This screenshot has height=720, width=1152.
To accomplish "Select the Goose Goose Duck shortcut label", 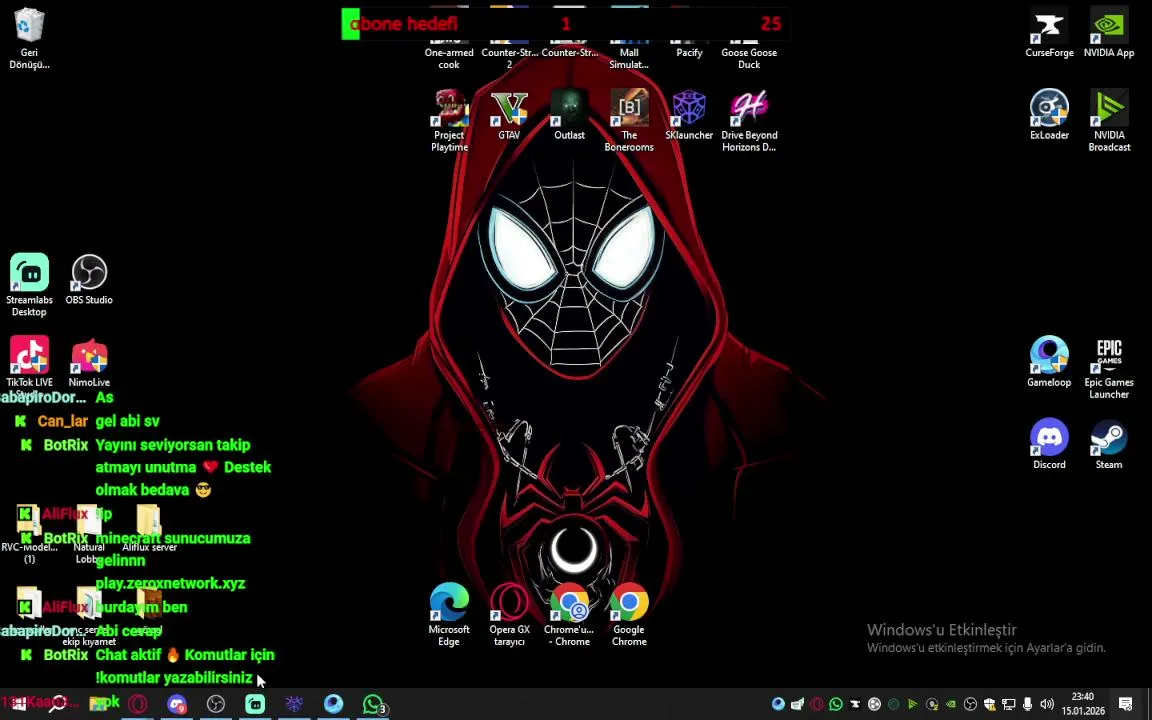I will (749, 58).
